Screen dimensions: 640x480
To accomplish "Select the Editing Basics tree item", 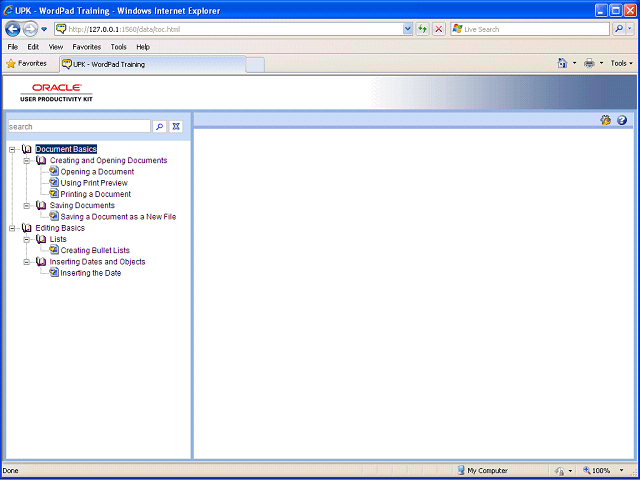I will point(60,228).
